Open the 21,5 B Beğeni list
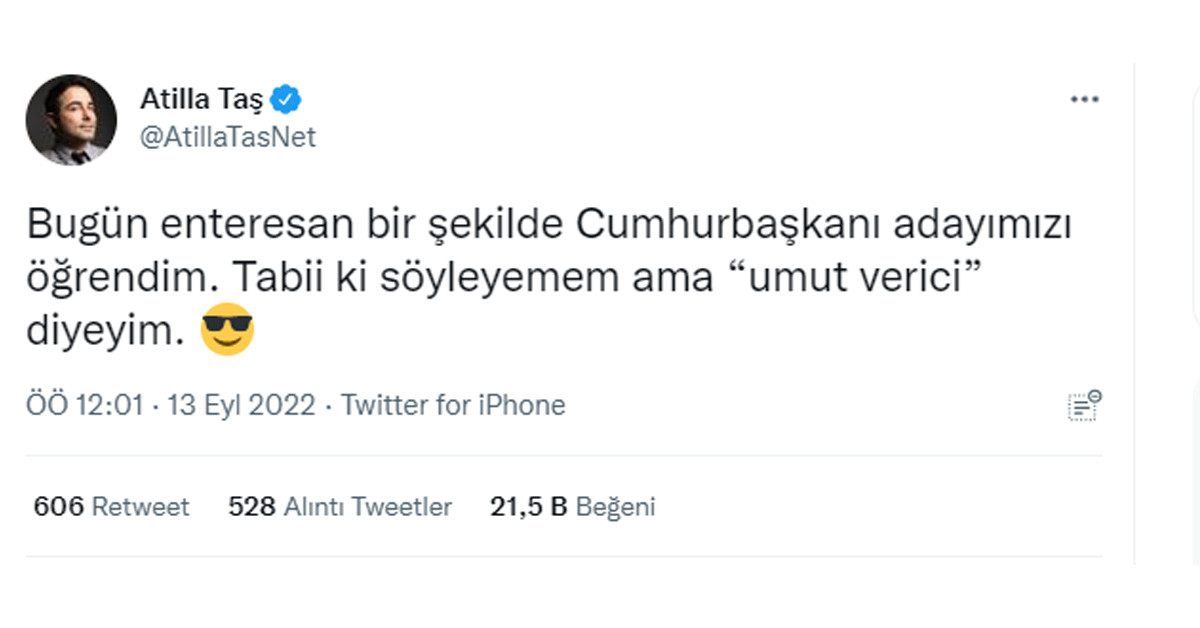 [x=572, y=507]
